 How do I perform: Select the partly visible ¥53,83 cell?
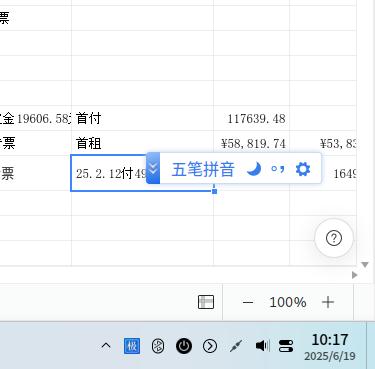[323, 143]
